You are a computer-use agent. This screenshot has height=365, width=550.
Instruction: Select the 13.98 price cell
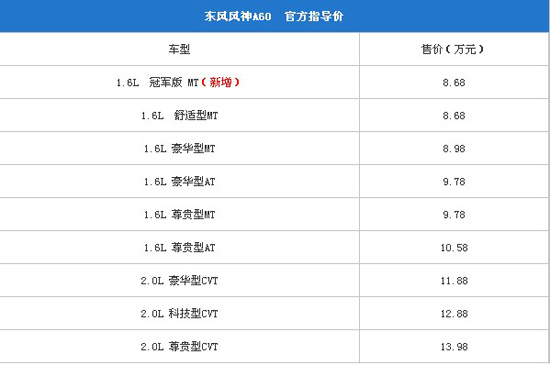454,346
